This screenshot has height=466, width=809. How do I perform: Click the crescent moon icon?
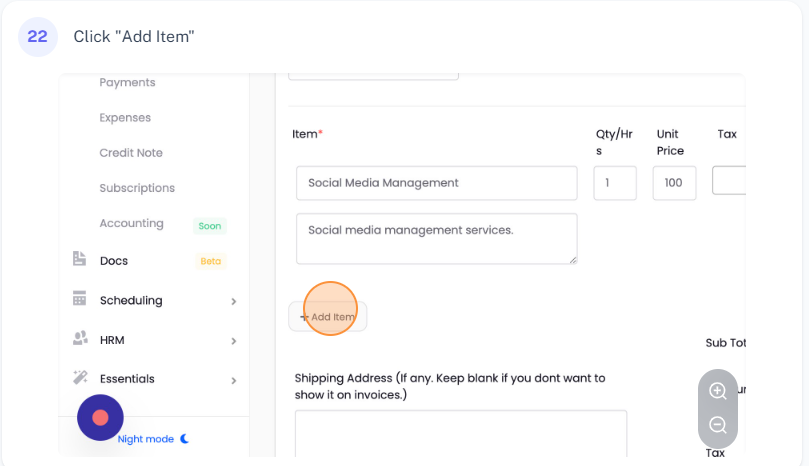coord(184,439)
